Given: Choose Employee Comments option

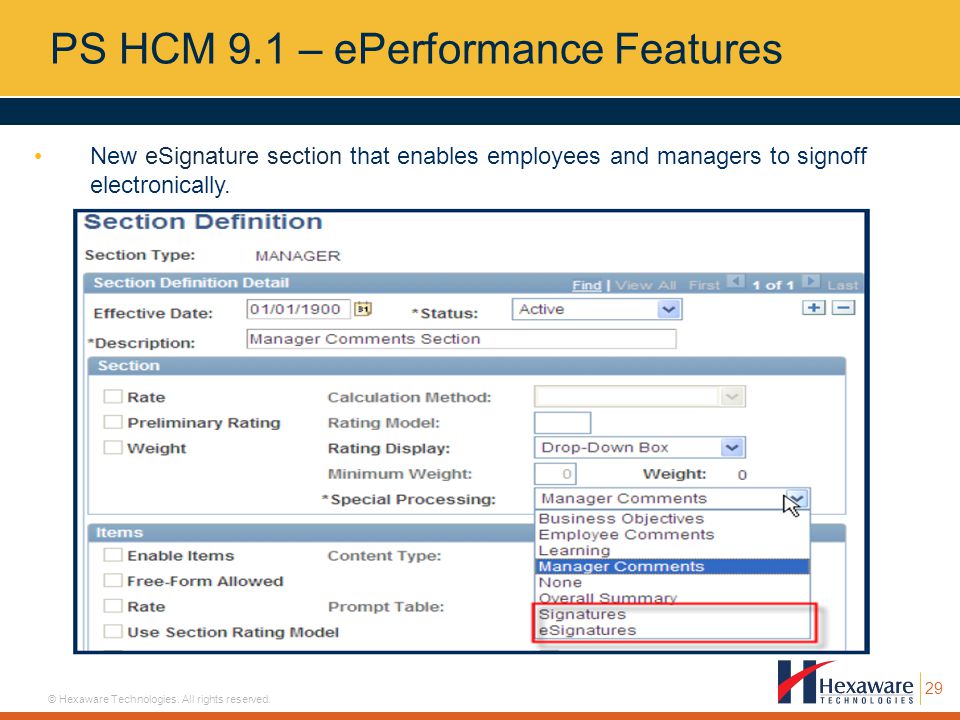Looking at the screenshot, I should 626,534.
